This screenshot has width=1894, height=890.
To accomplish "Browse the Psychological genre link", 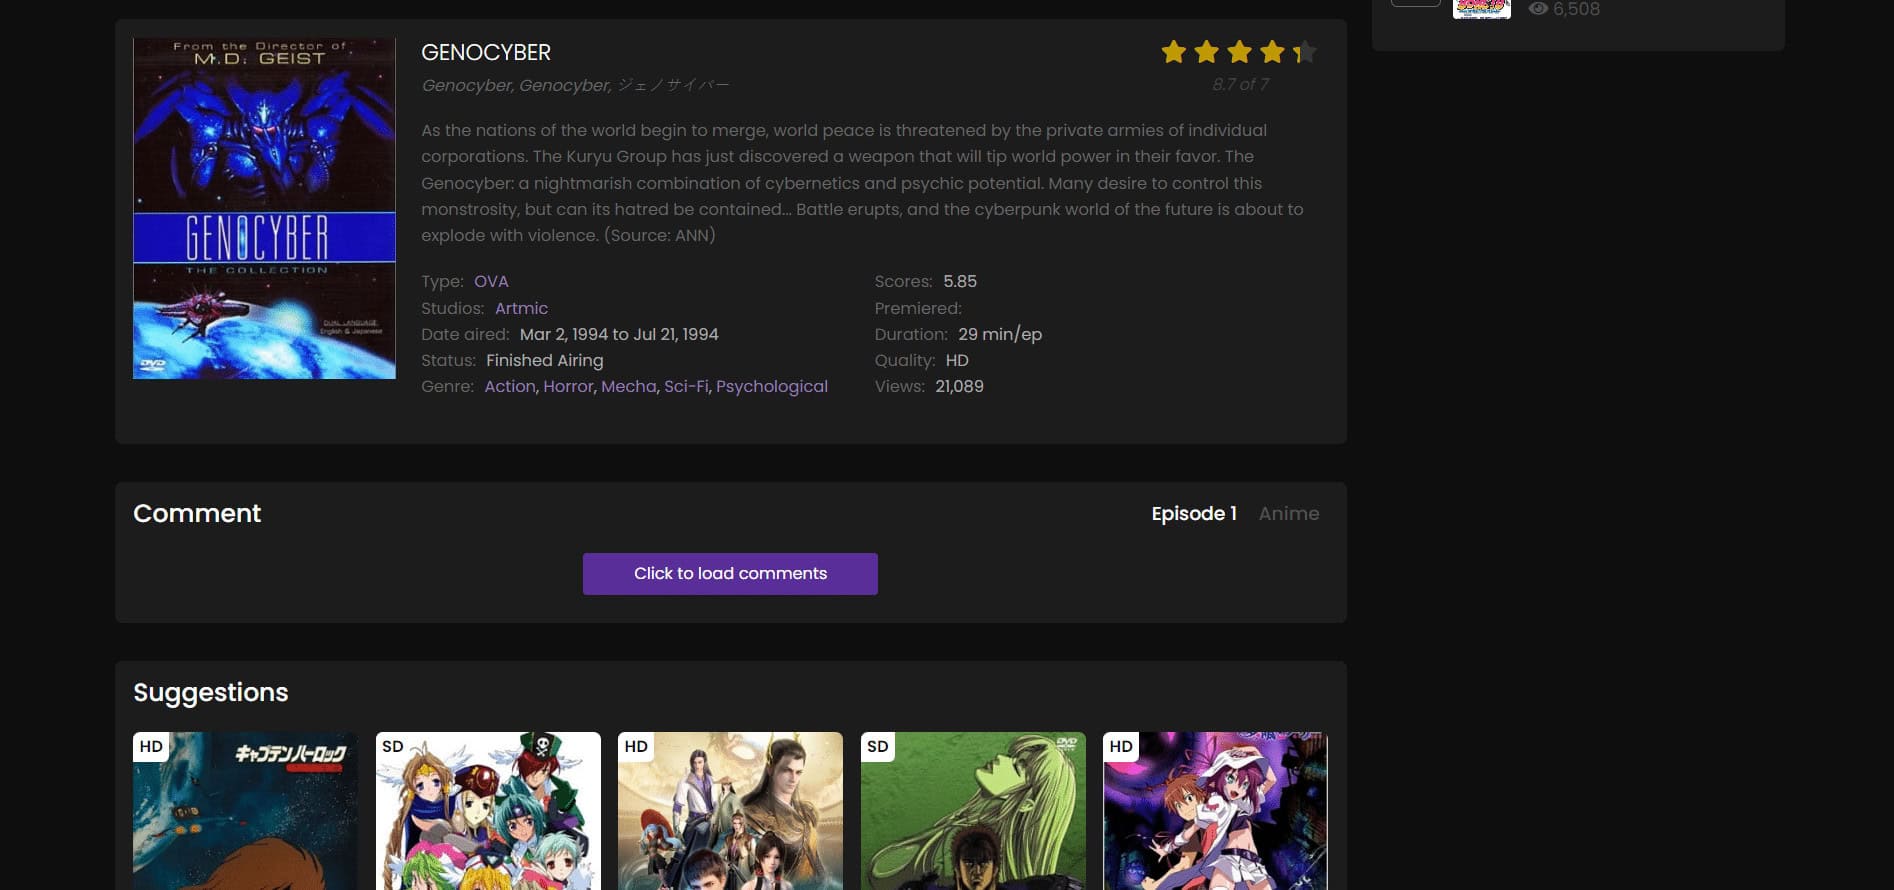I will 772,386.
